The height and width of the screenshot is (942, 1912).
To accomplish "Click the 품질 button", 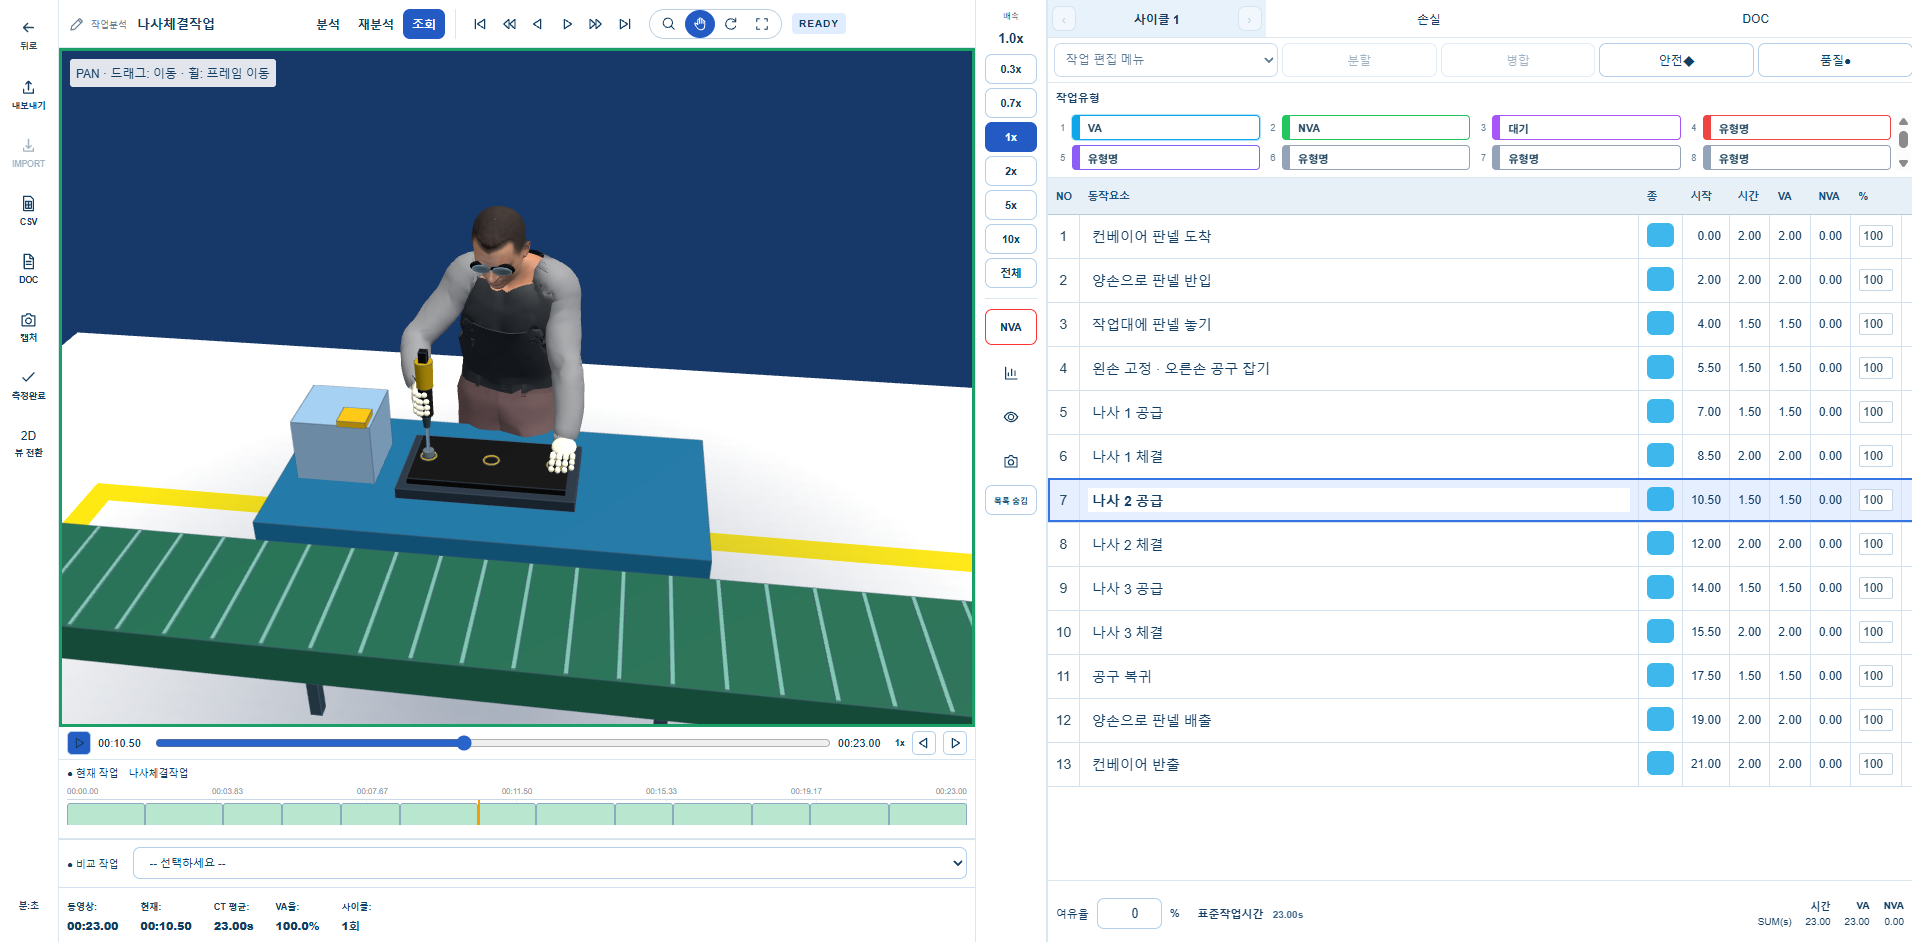I will 1835,60.
